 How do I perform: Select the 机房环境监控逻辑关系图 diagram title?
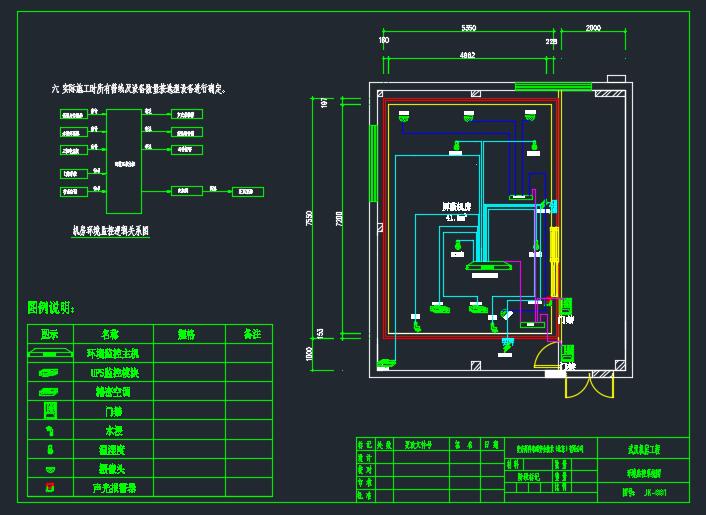click(110, 230)
